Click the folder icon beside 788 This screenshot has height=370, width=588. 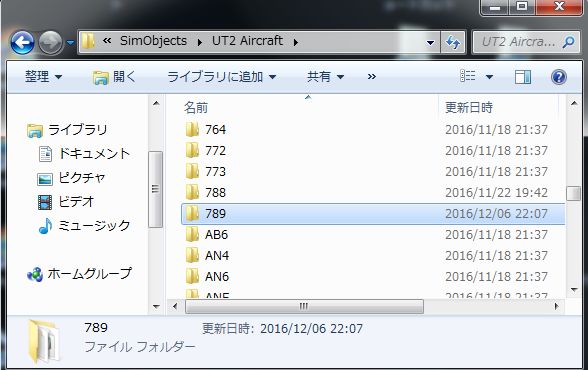click(x=192, y=192)
